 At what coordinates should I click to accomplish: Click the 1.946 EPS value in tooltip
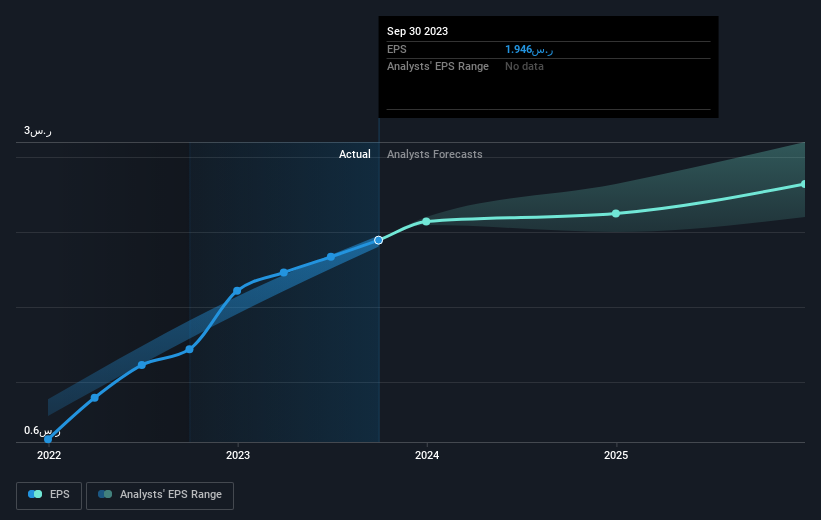coord(529,49)
